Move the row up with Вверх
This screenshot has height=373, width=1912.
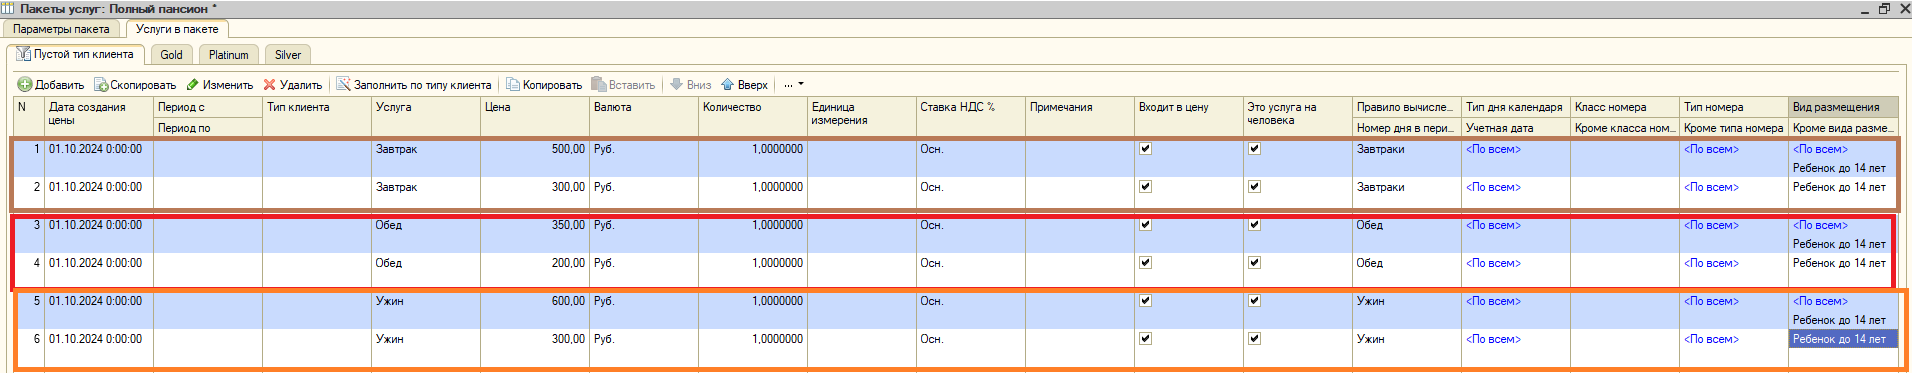click(x=745, y=85)
